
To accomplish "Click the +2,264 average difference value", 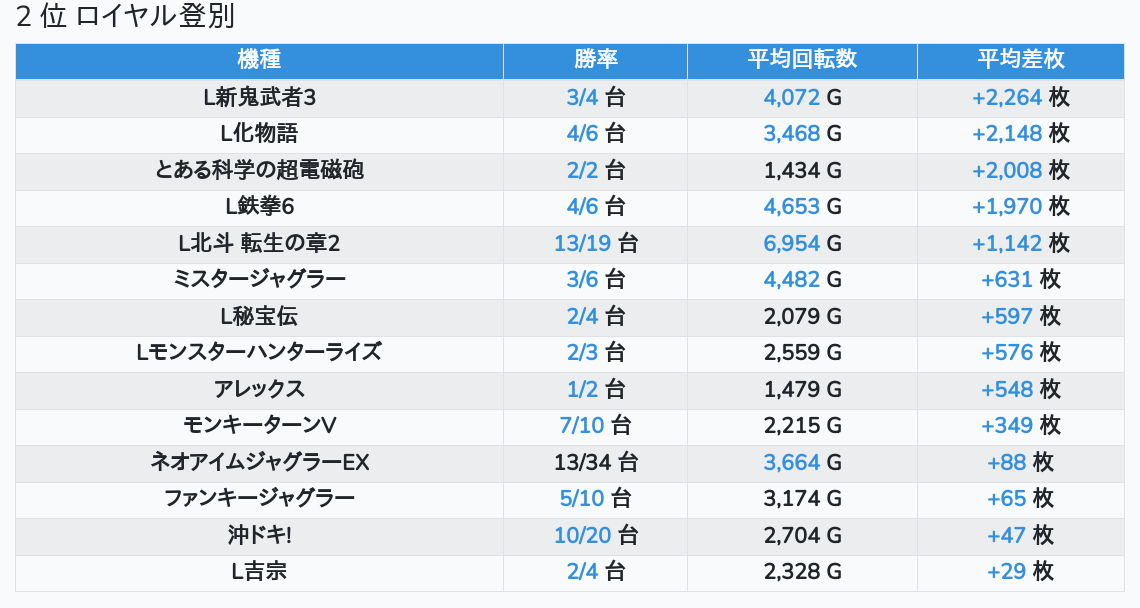I will [x=1007, y=97].
